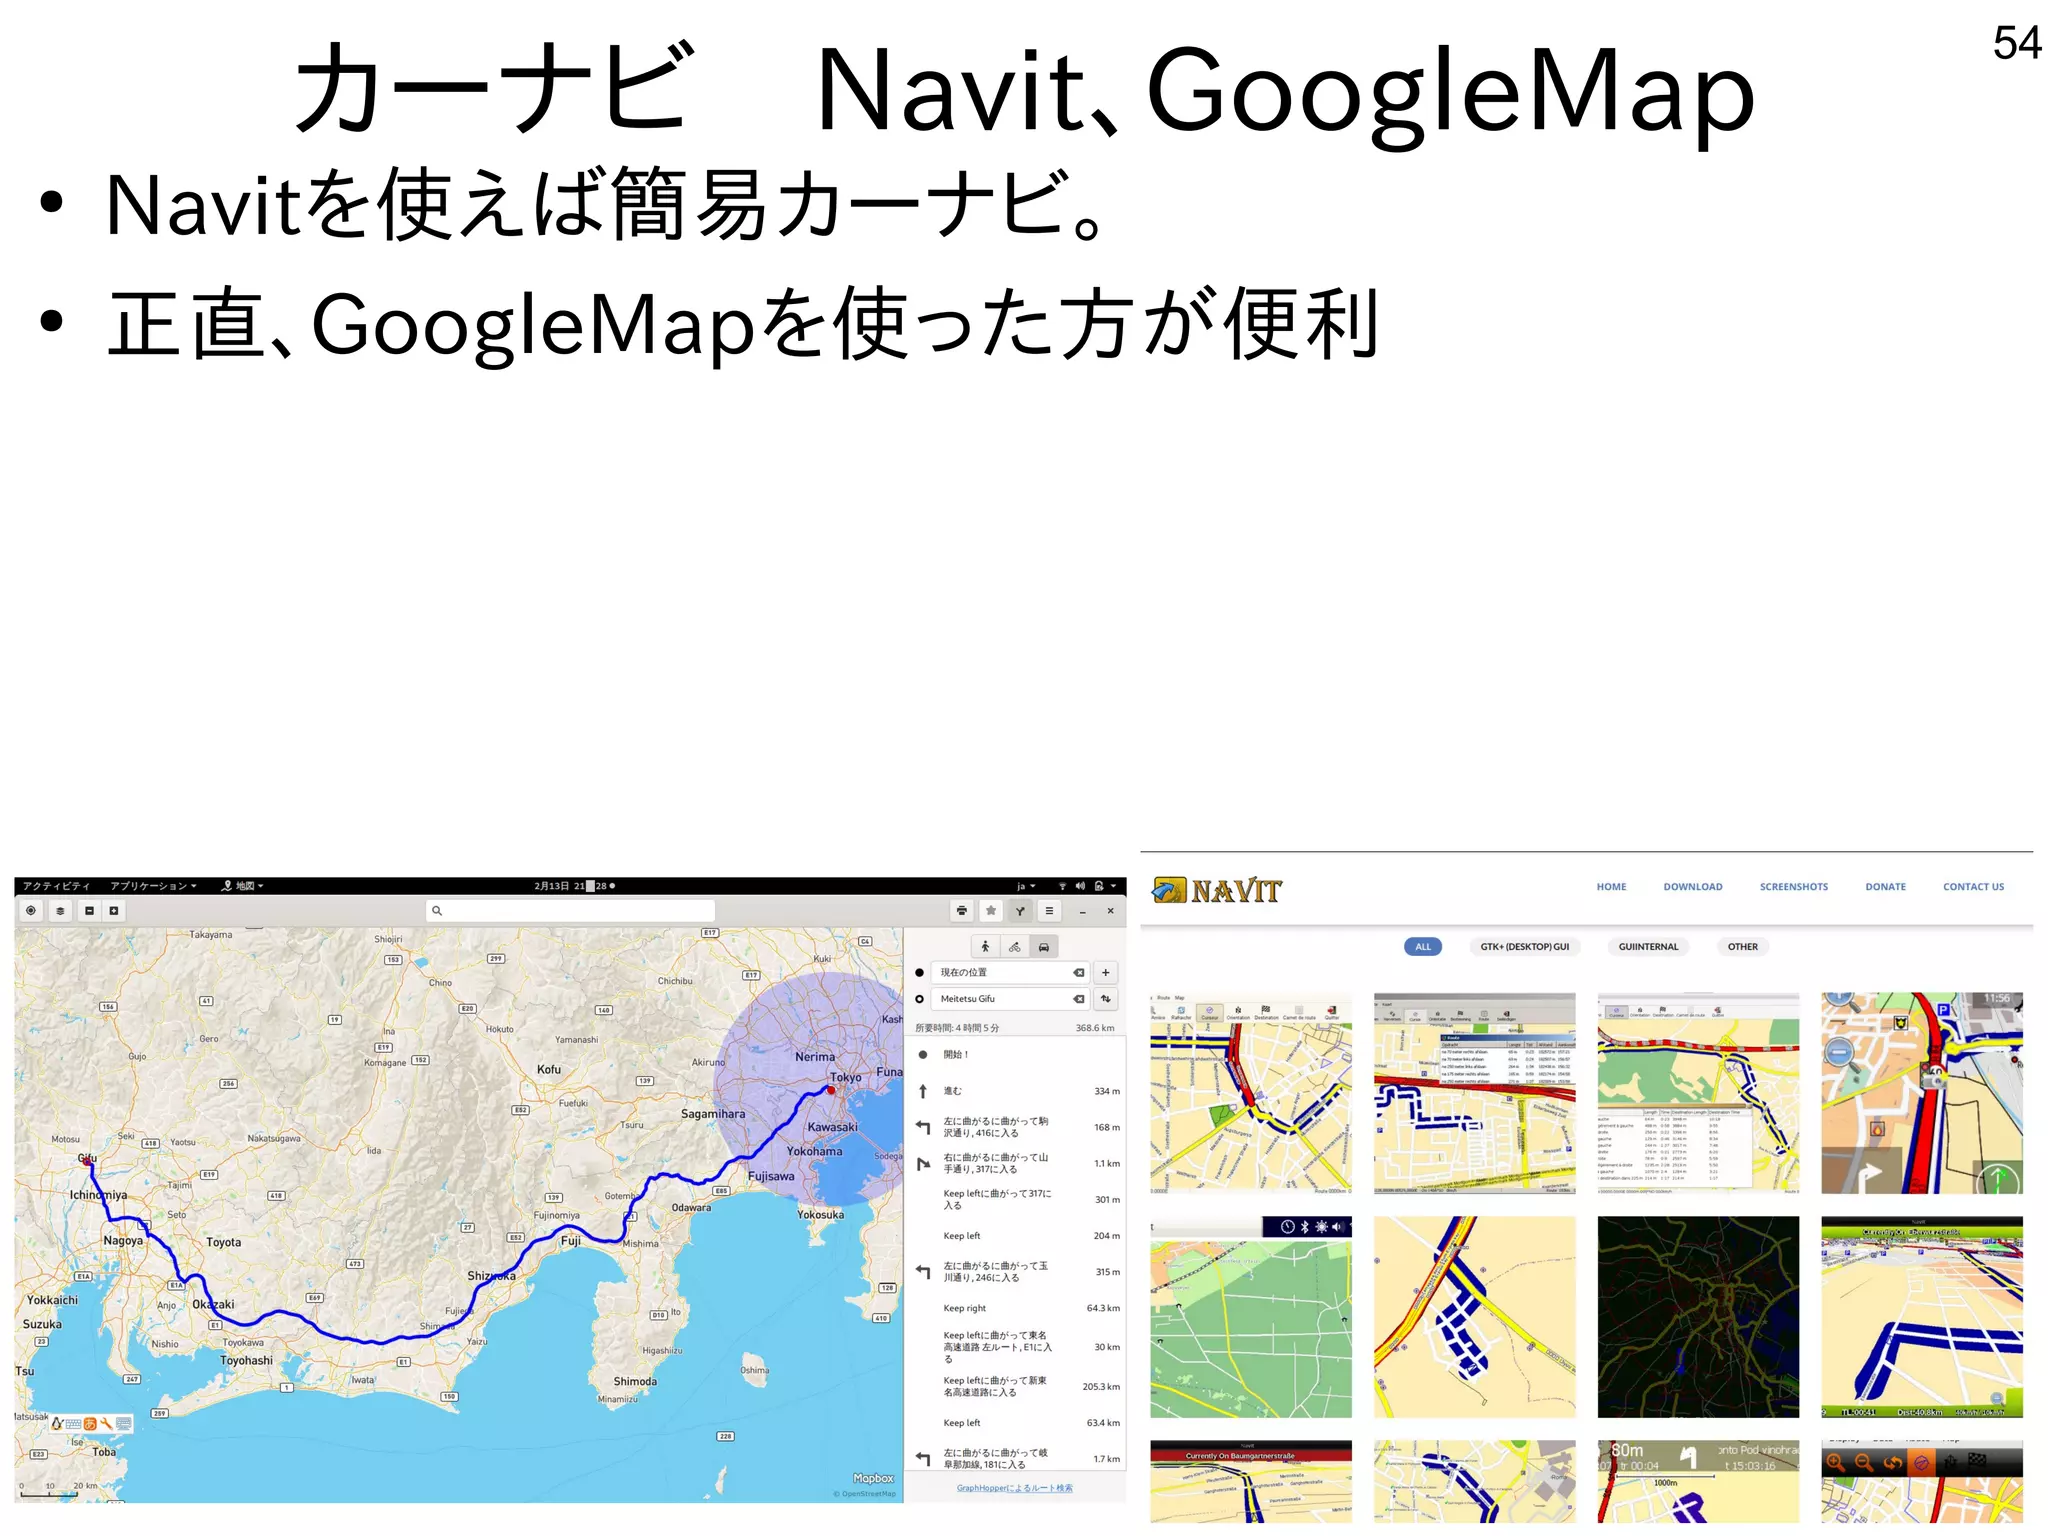2048x1536 pixels.
Task: Zoom in with the plus button in Maps
Action: tap(114, 911)
